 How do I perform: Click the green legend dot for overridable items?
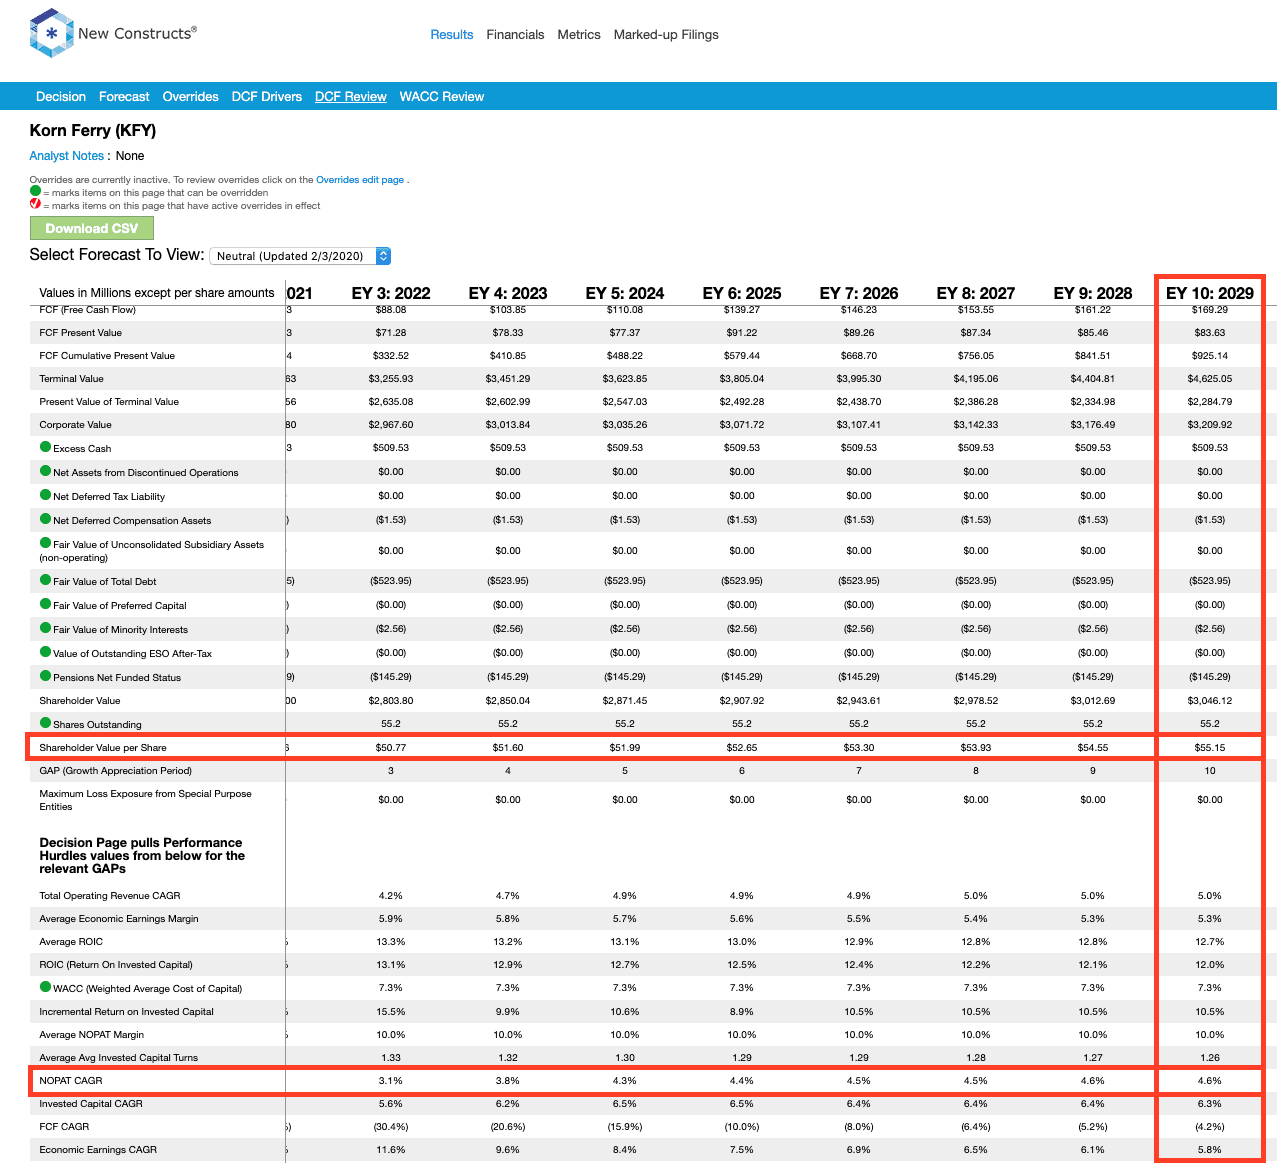35,191
